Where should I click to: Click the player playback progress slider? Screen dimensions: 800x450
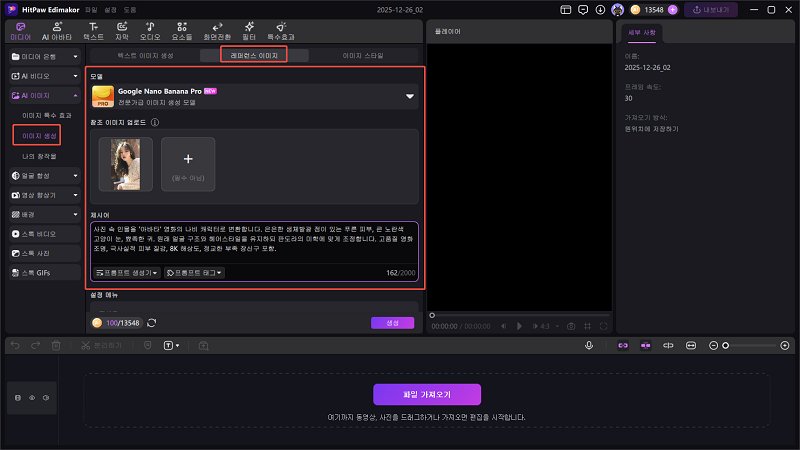[519, 315]
